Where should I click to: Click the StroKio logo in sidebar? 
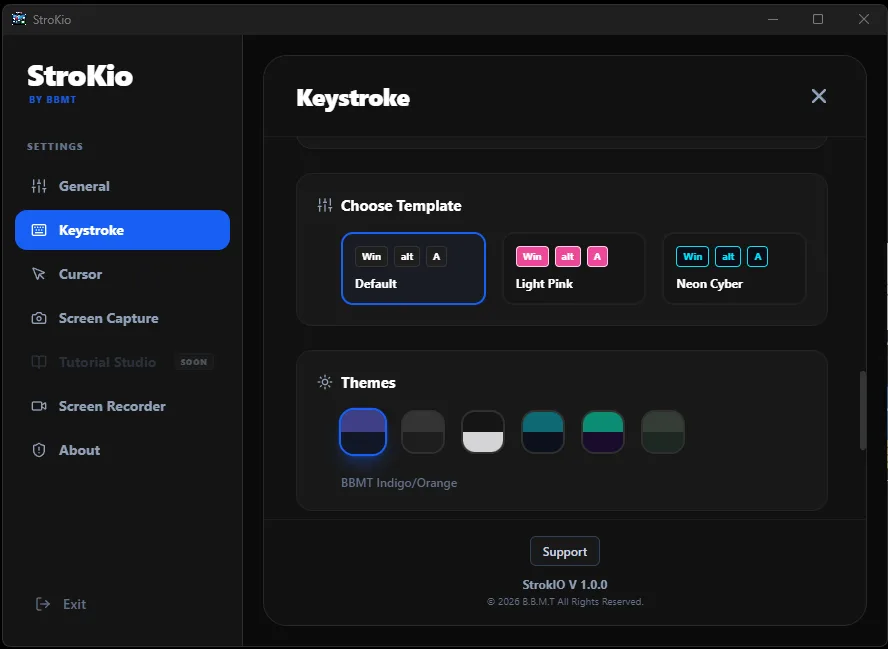80,76
